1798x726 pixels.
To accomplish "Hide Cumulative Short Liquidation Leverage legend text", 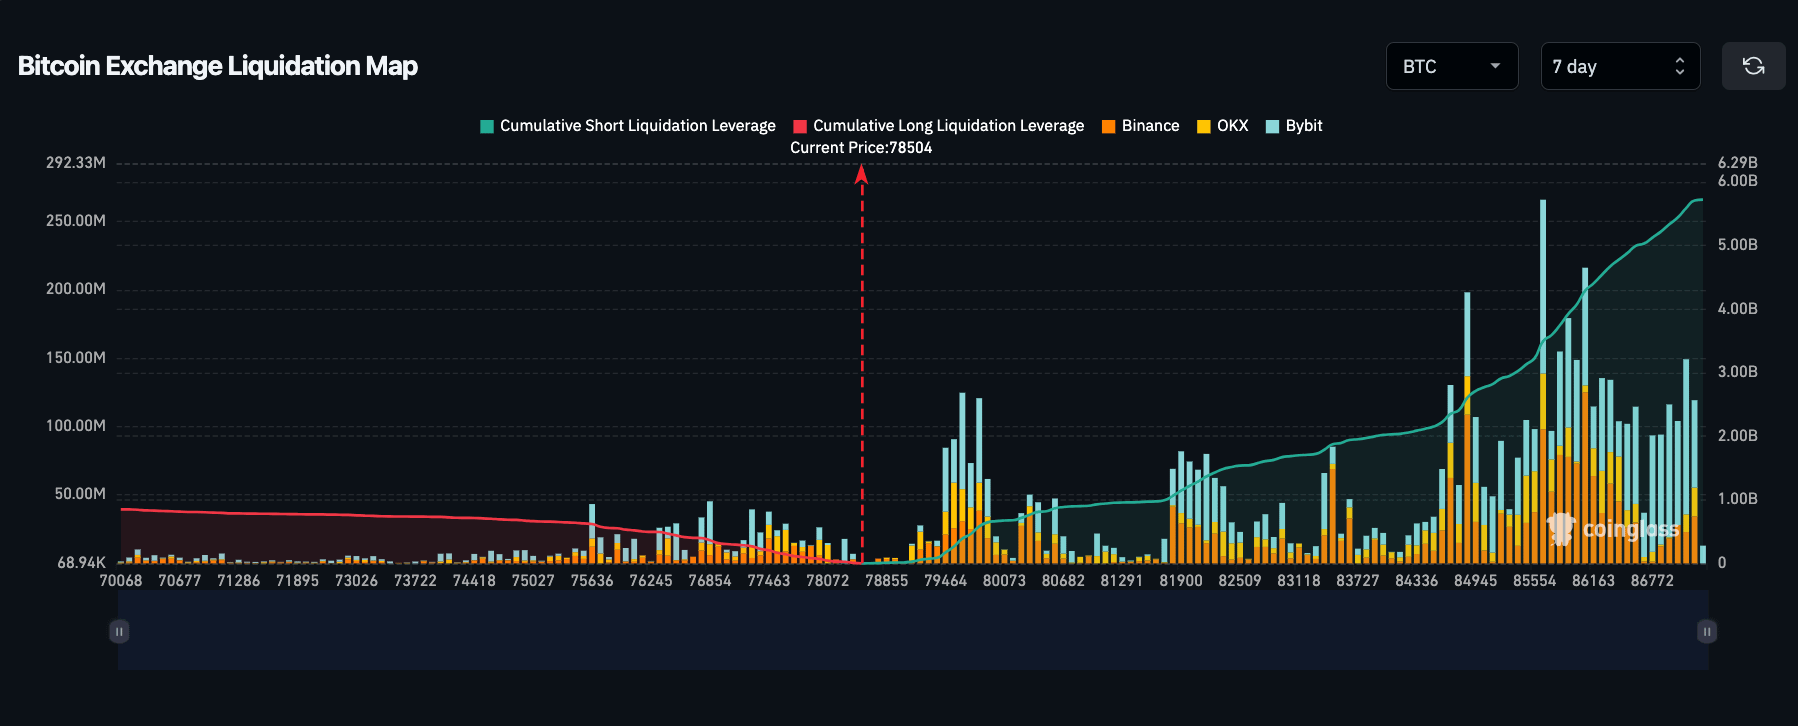I will (637, 126).
